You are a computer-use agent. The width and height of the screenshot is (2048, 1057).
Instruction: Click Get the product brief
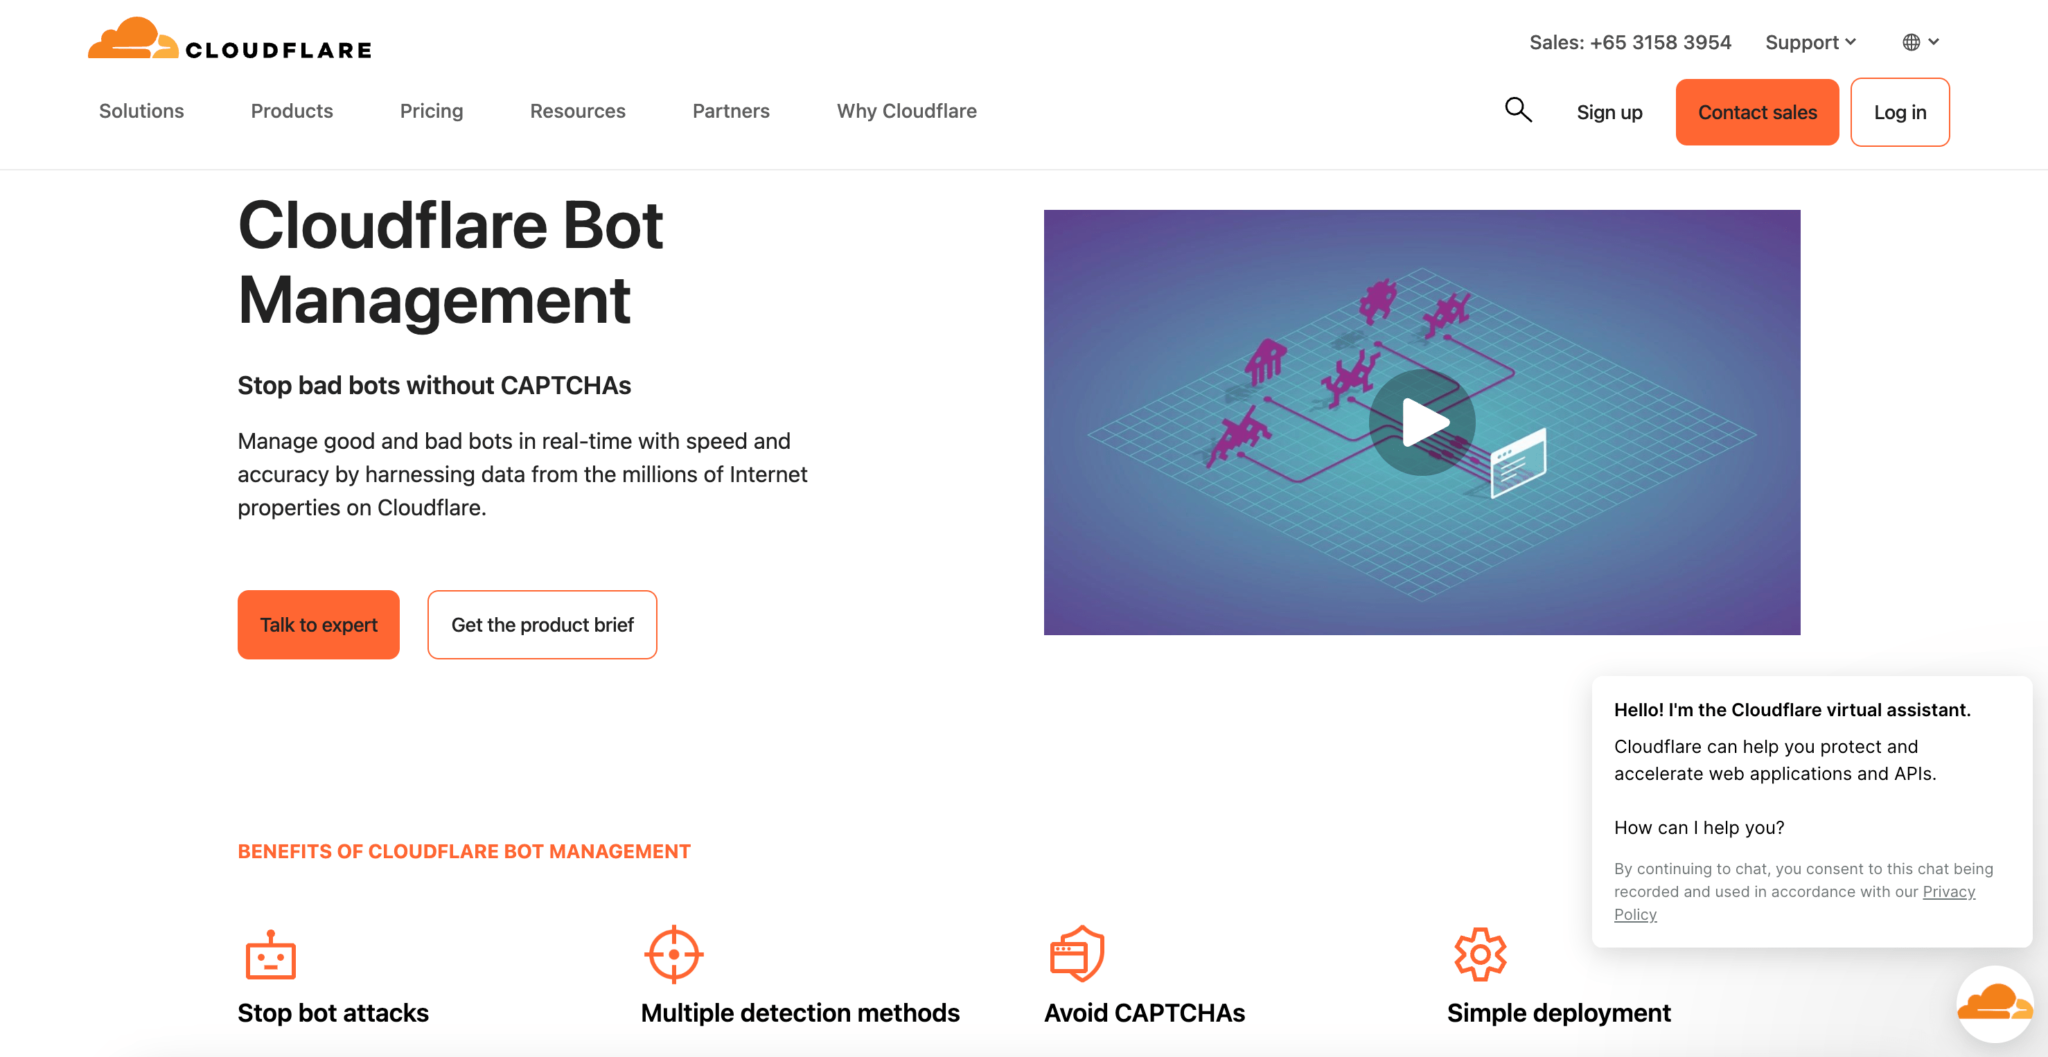[x=542, y=624]
